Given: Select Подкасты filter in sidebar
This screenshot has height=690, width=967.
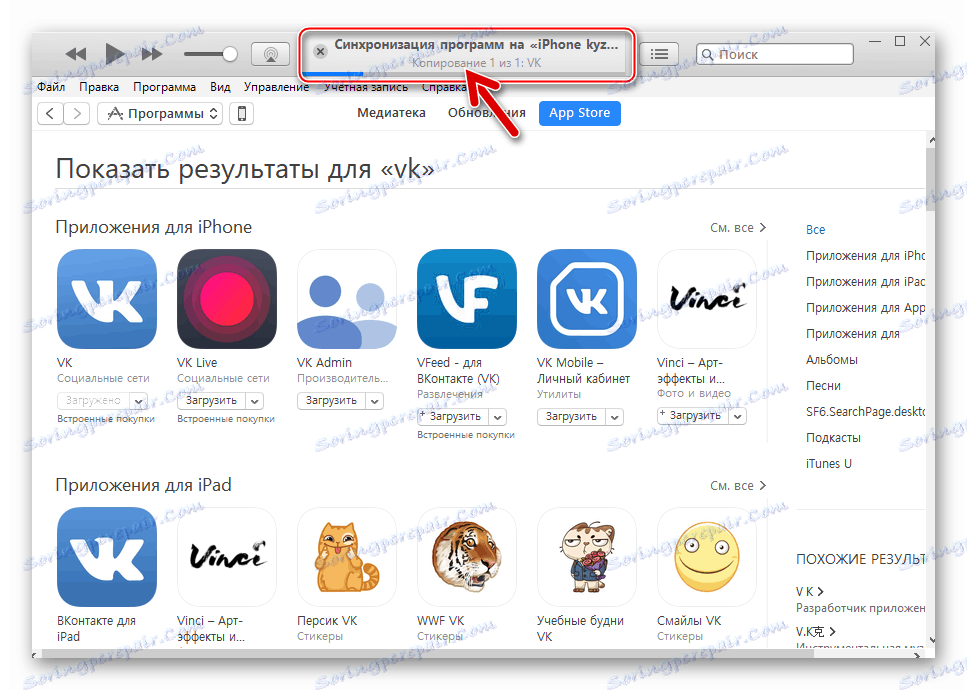Looking at the screenshot, I should [x=833, y=437].
